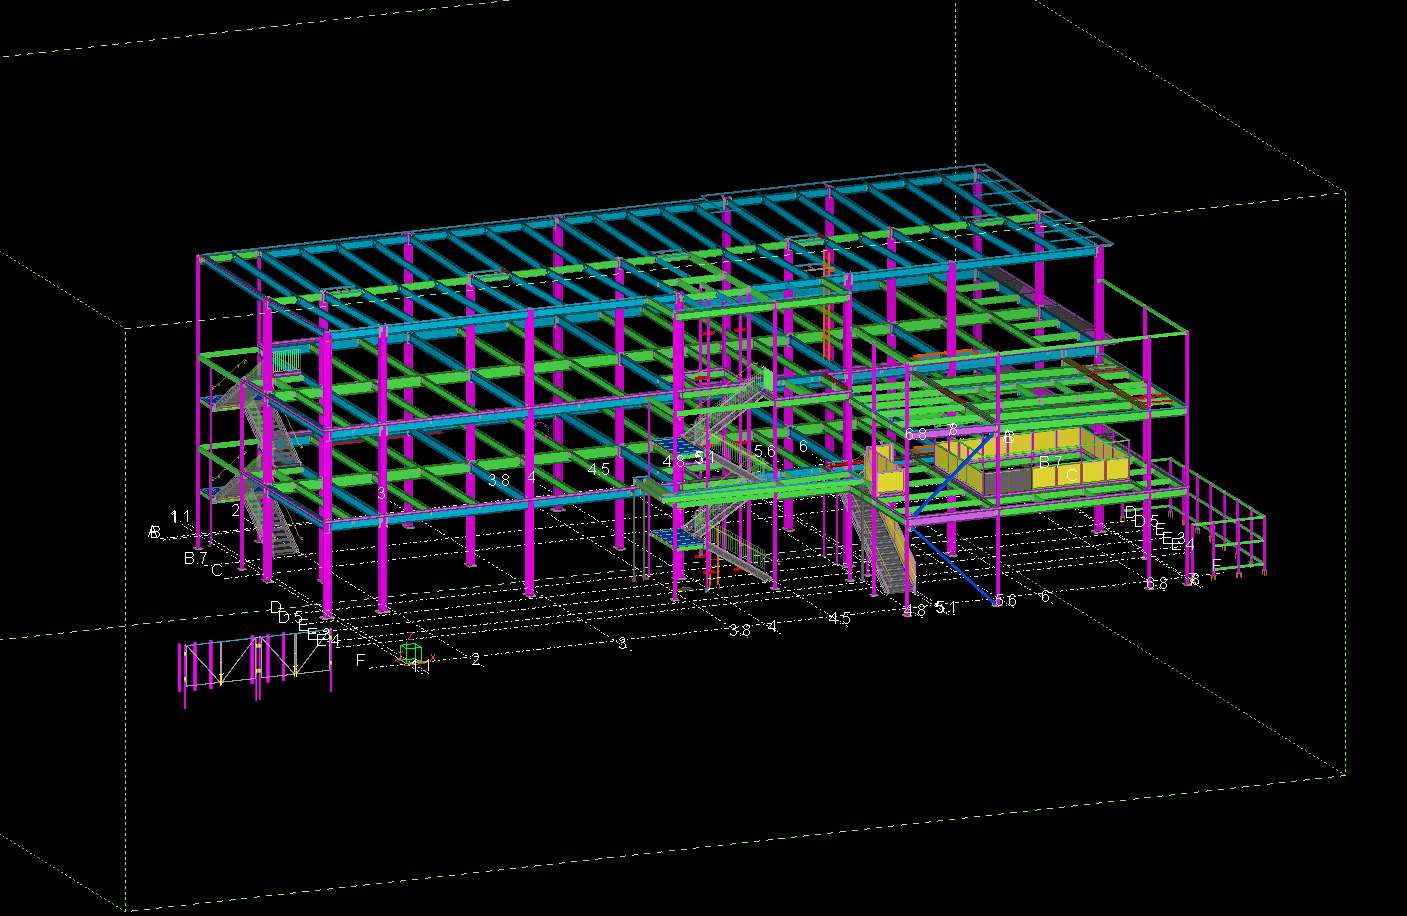Viewport: 1407px width, 916px height.
Task: Pick grid label B.7 left of the building
Action: pos(195,558)
